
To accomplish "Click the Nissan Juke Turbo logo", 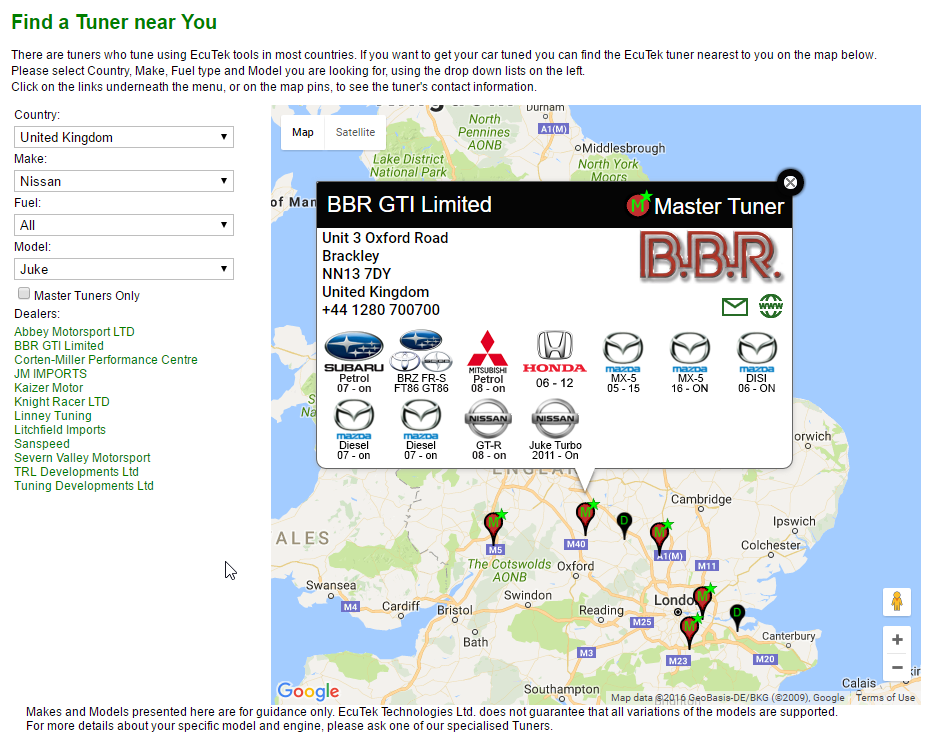I will point(554,419).
